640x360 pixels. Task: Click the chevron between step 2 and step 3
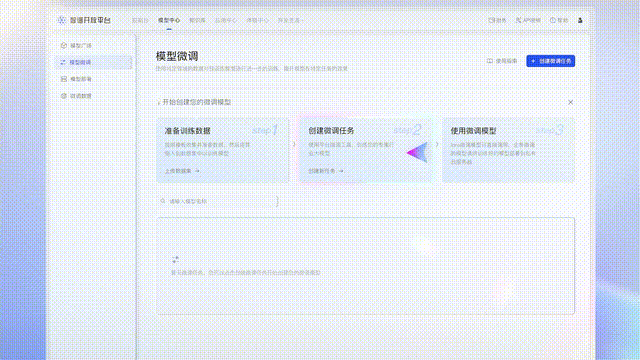pos(437,144)
